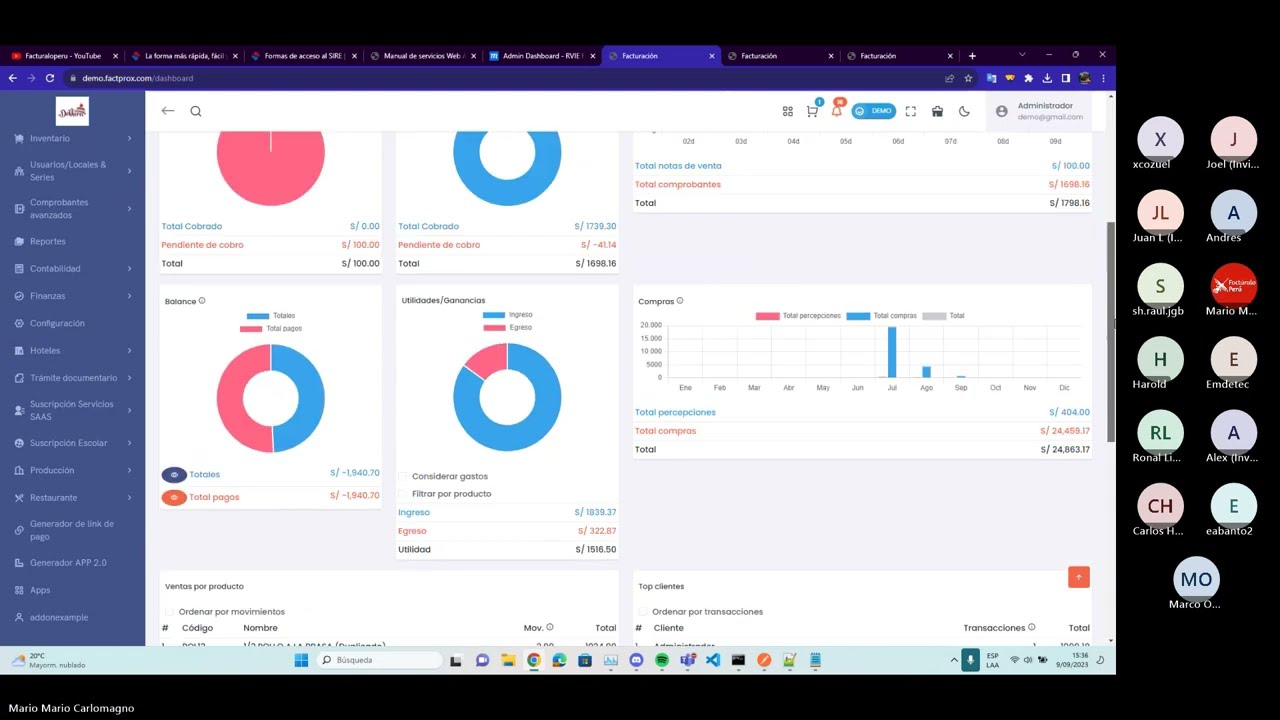Open Visual Studio Code from the taskbar
The width and height of the screenshot is (1280, 720).
pos(713,660)
